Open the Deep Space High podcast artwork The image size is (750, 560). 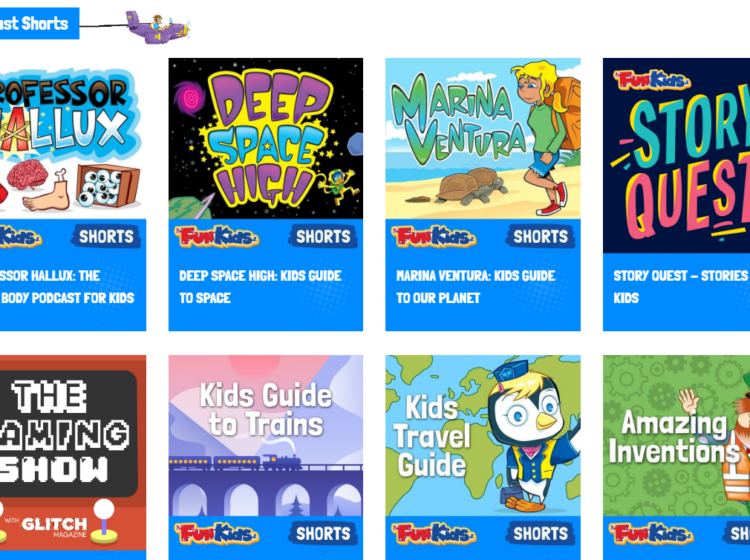[265, 139]
